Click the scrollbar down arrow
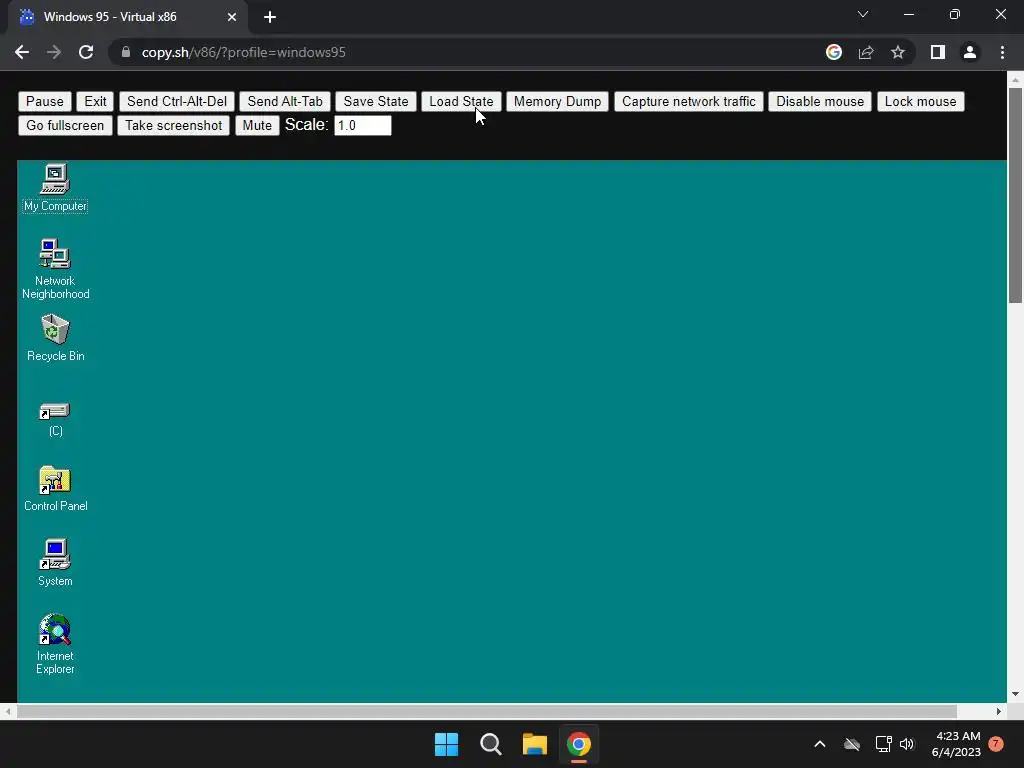1024x768 pixels. (1015, 694)
